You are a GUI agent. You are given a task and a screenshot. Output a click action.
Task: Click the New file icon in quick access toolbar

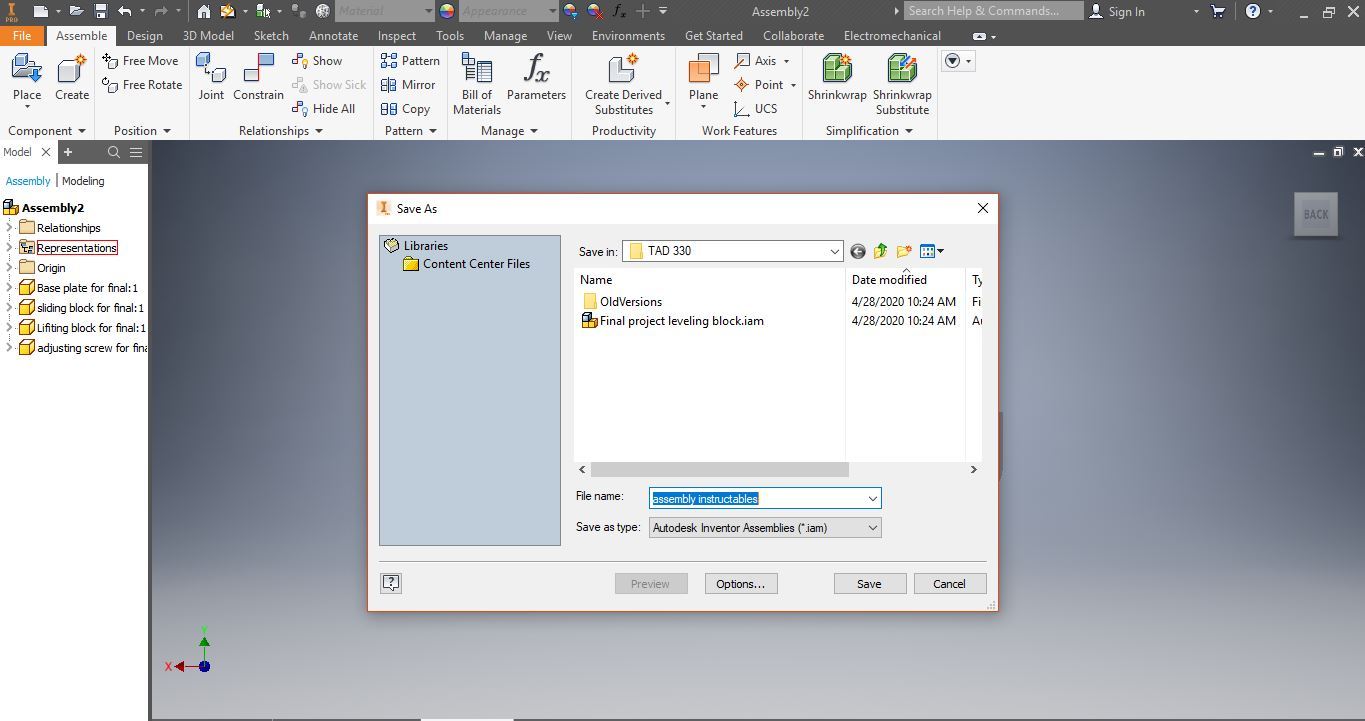(x=40, y=11)
